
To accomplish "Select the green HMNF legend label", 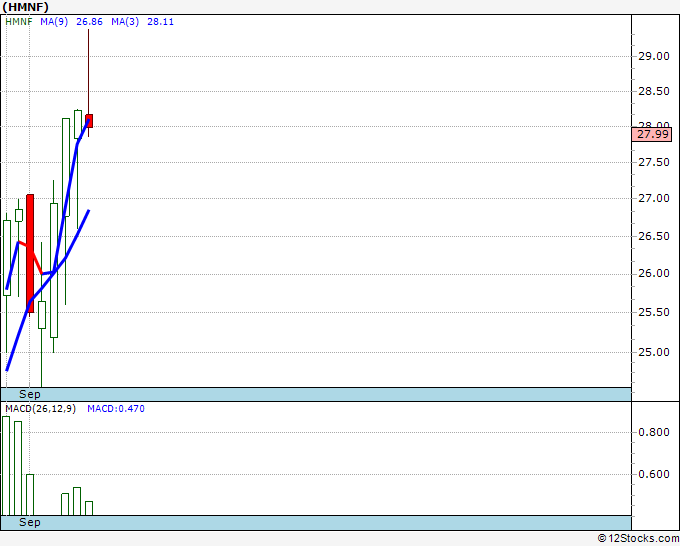I will 19,22.
